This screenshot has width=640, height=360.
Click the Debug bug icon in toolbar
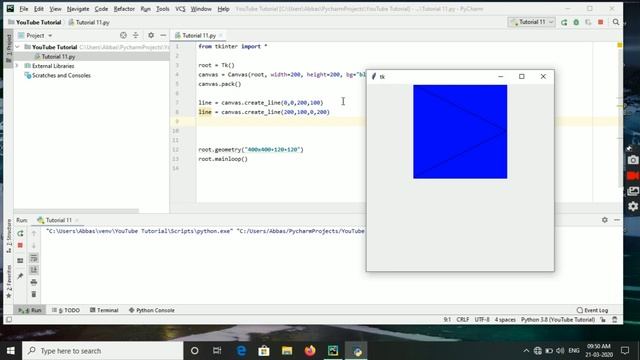[576, 22]
